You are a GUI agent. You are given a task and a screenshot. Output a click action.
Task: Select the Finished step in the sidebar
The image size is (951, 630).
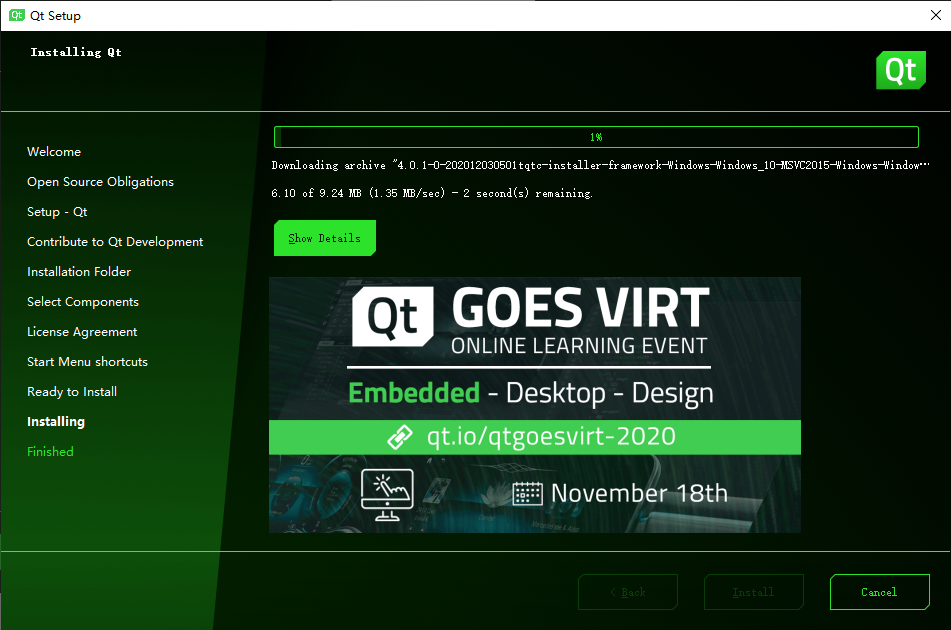tap(50, 451)
